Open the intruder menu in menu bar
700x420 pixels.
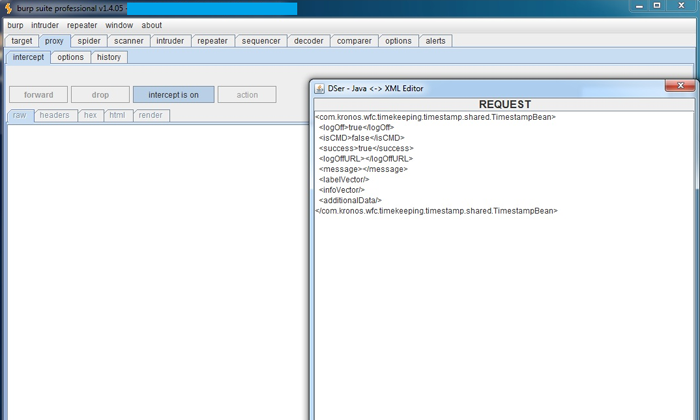pyautogui.click(x=45, y=25)
